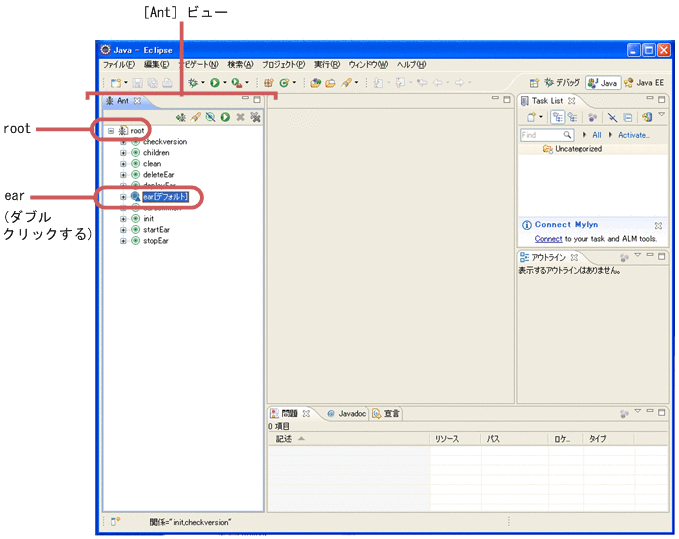Open the 宣言 tab
The height and width of the screenshot is (539, 679).
(x=386, y=413)
